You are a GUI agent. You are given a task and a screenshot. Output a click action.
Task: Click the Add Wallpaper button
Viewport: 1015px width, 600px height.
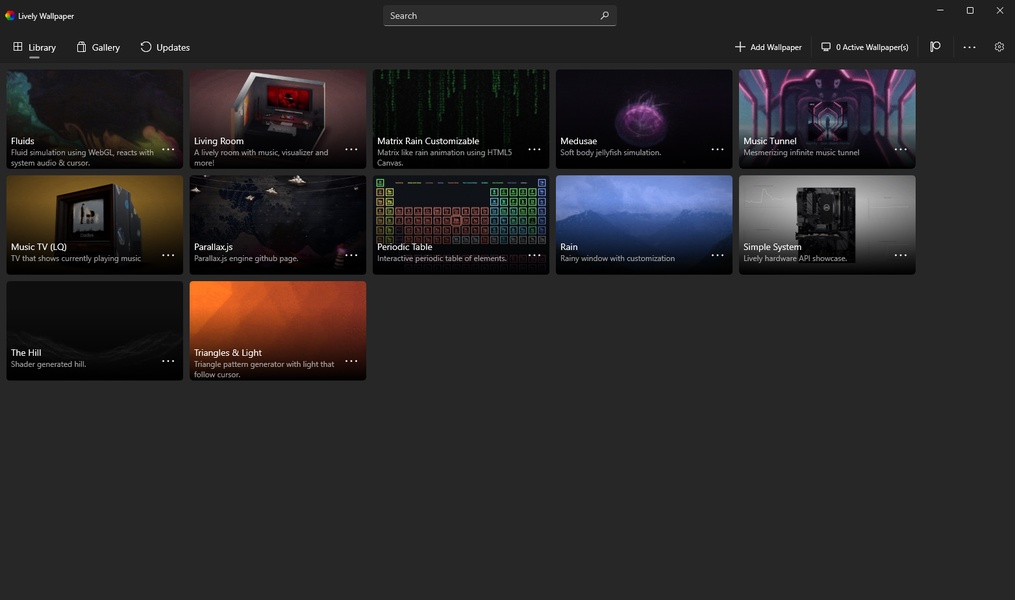768,47
